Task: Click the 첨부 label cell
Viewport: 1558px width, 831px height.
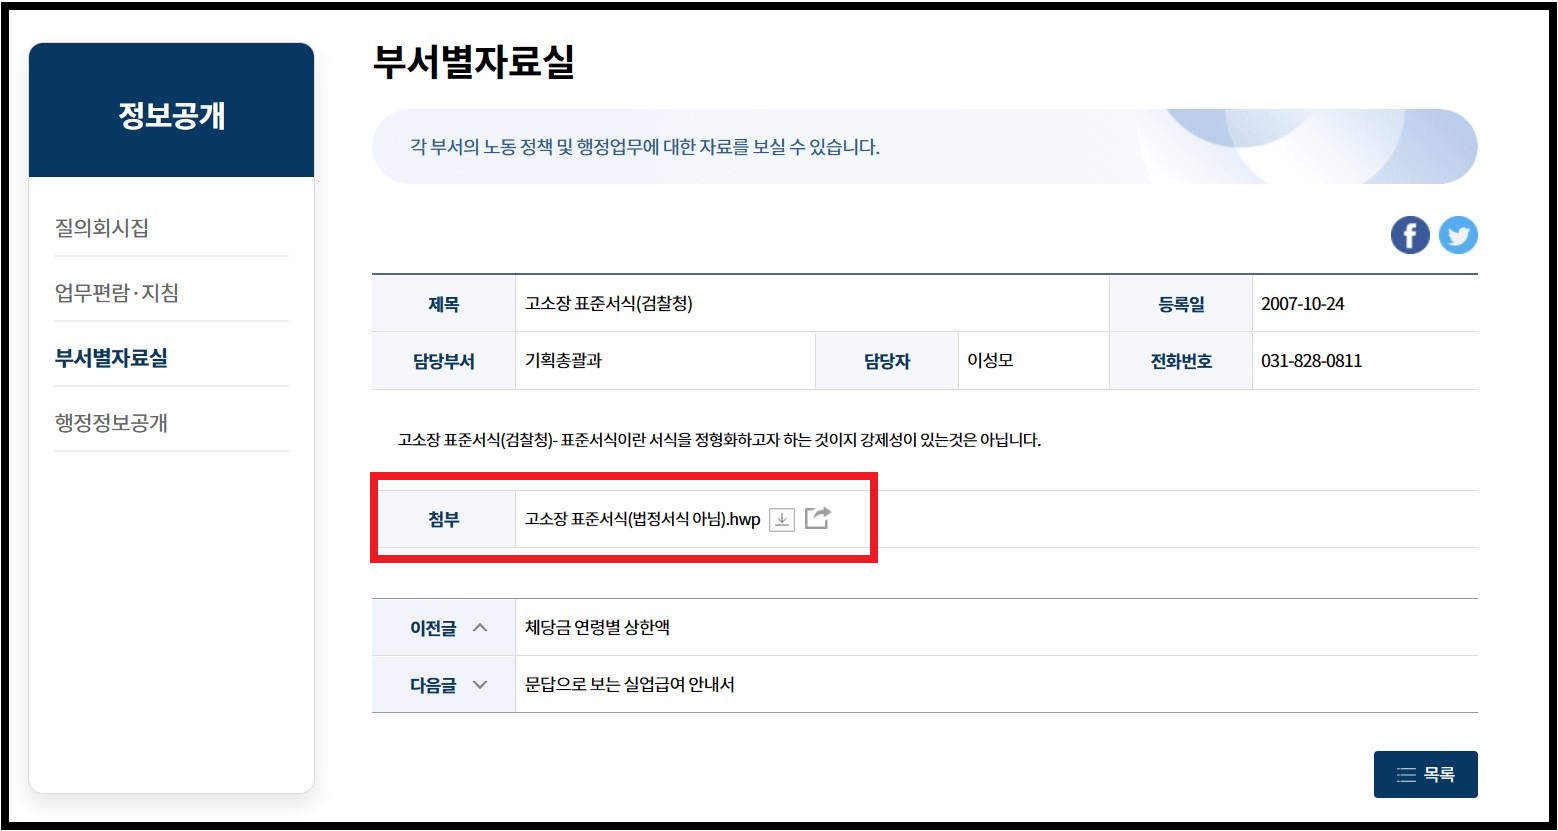Action: [444, 520]
